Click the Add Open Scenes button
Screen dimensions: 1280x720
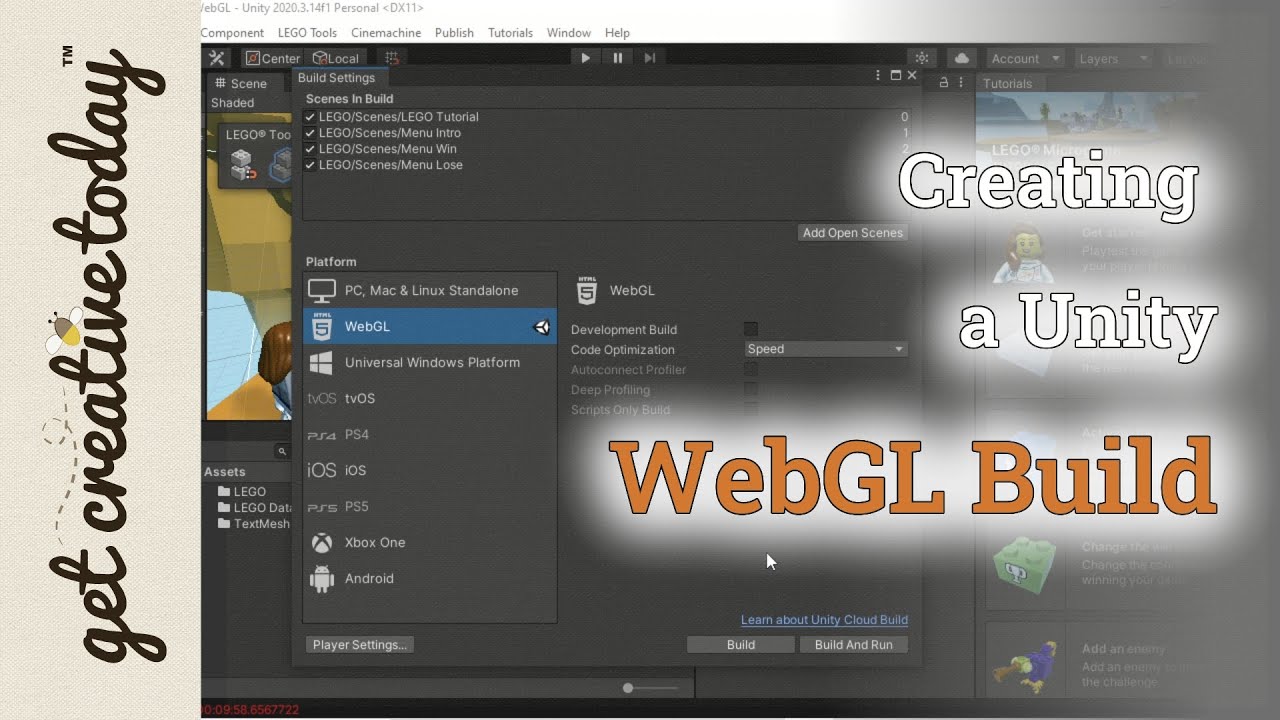(853, 233)
